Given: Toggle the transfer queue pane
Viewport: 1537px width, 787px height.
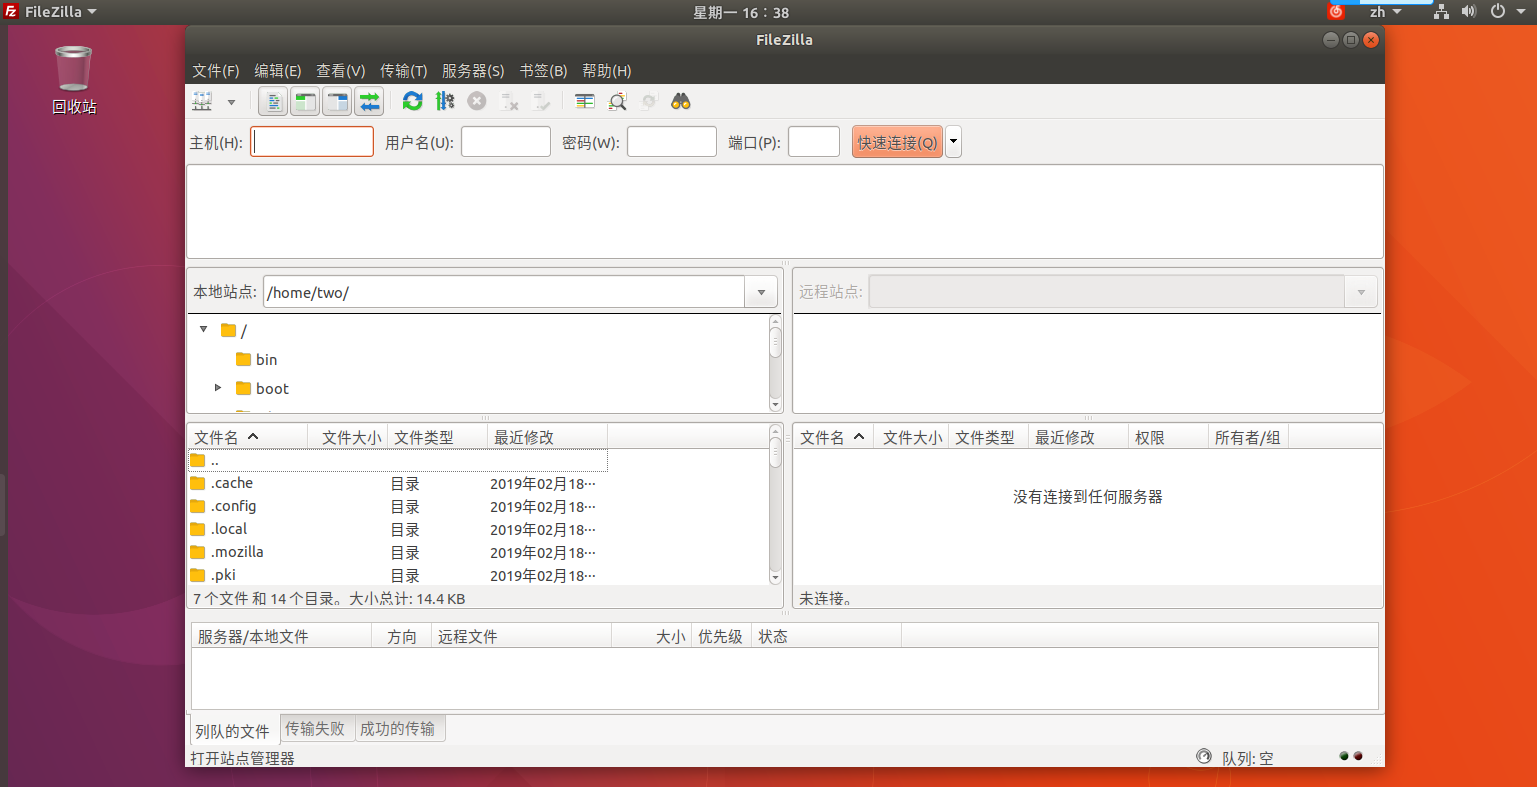Looking at the screenshot, I should click(x=368, y=101).
